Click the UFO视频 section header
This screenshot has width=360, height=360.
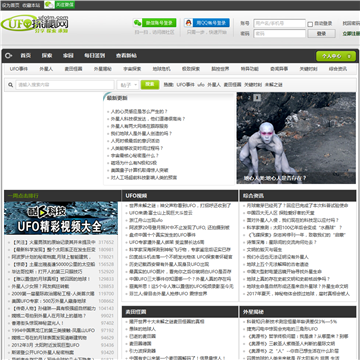point(136,196)
